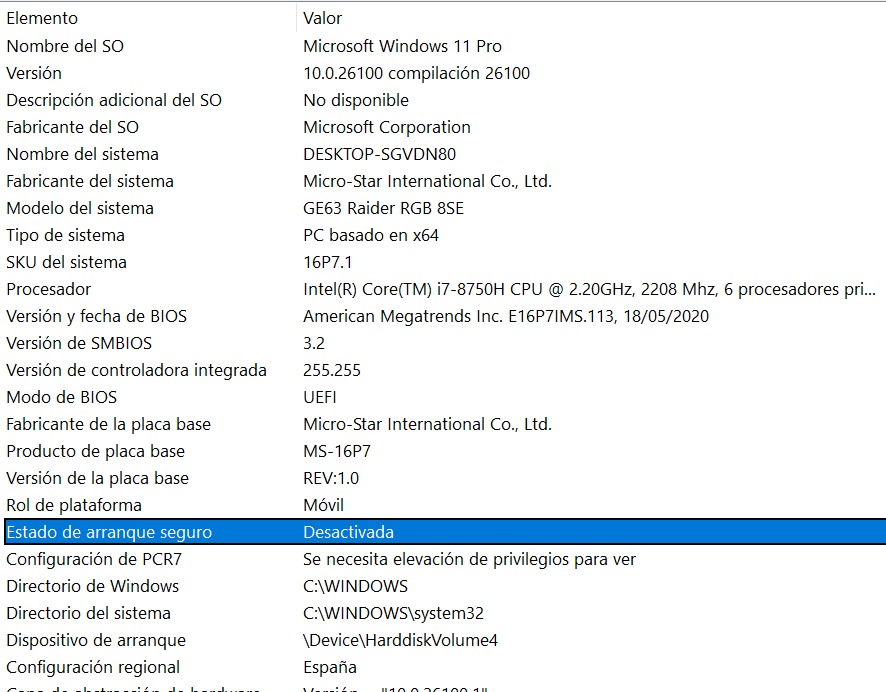The image size is (886, 692).
Task: Select the Versión row label
Action: [x=34, y=73]
